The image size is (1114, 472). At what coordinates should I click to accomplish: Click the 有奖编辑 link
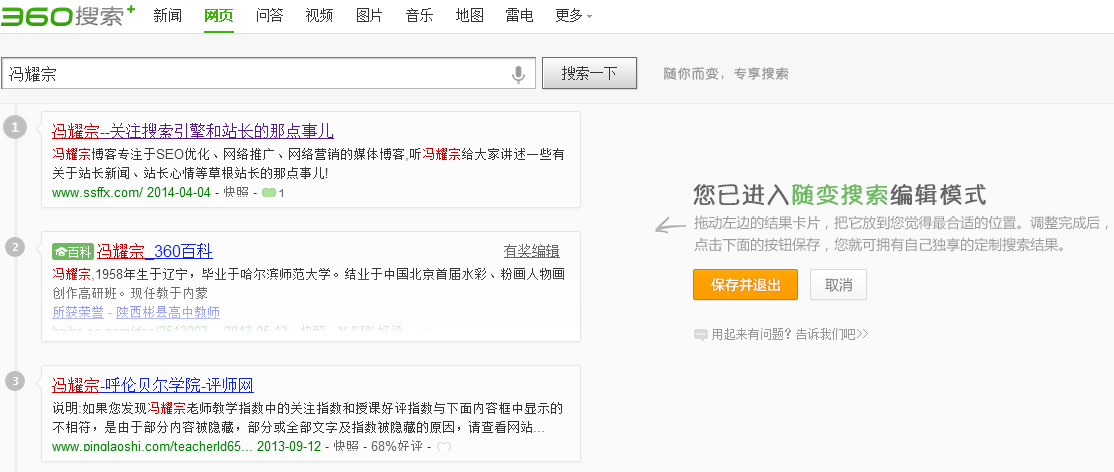(x=531, y=252)
